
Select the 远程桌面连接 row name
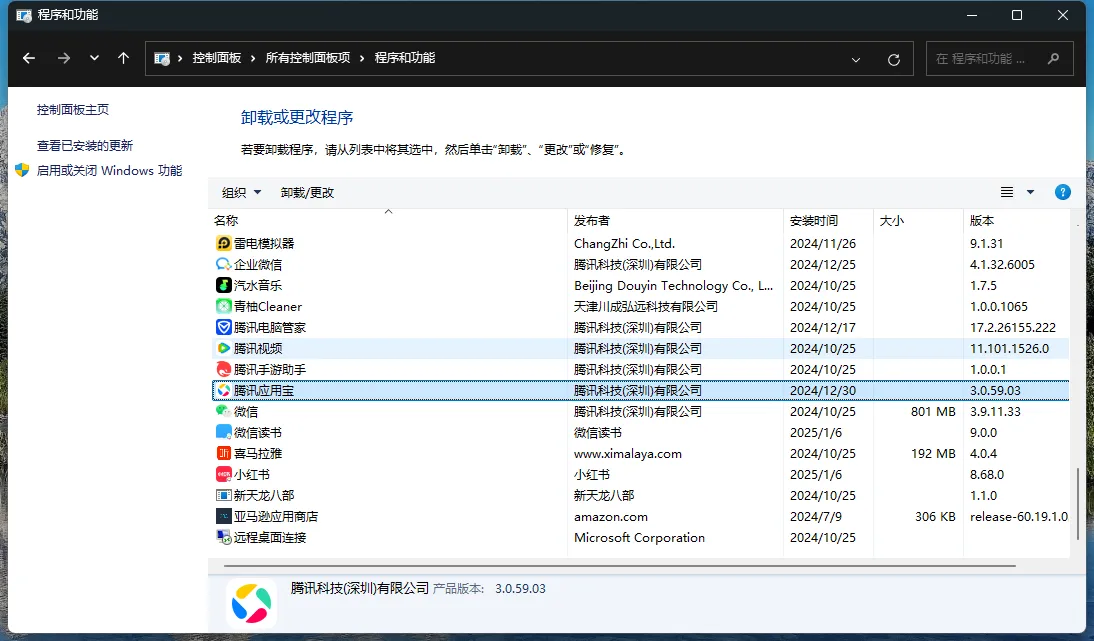pos(270,537)
